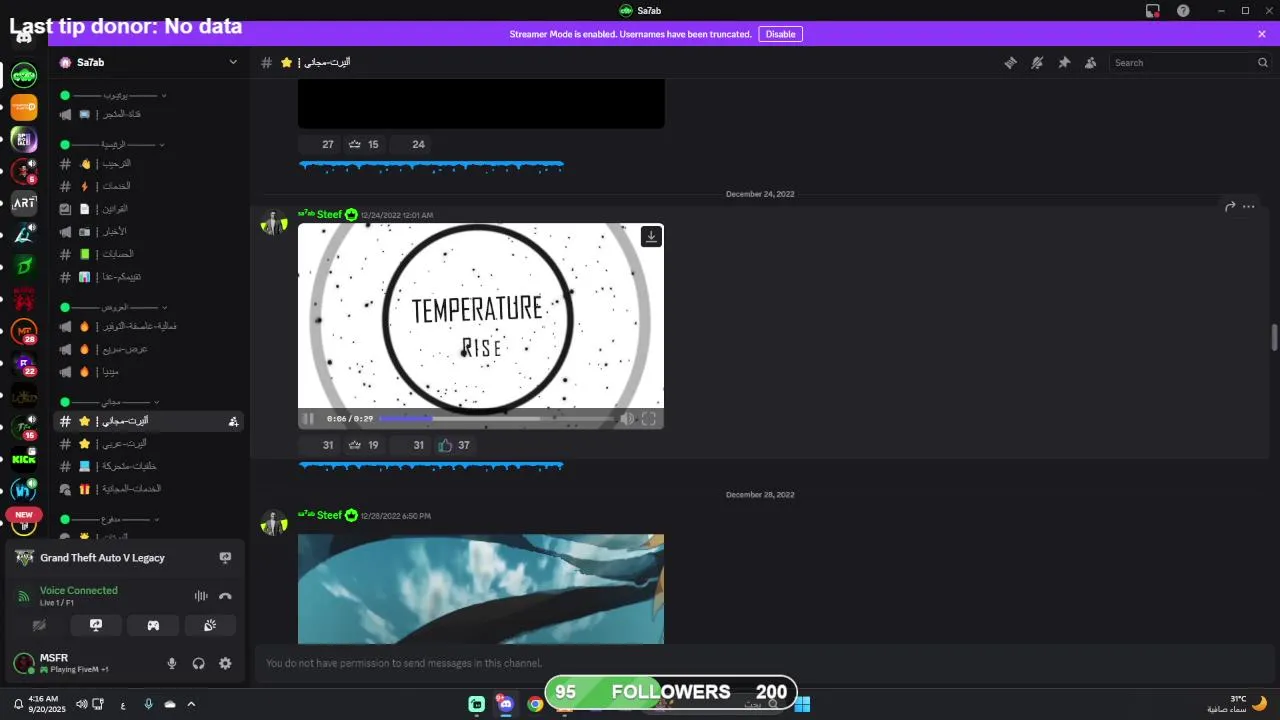Open the server icon with 22 badge
1280x720 pixels.
(x=24, y=363)
